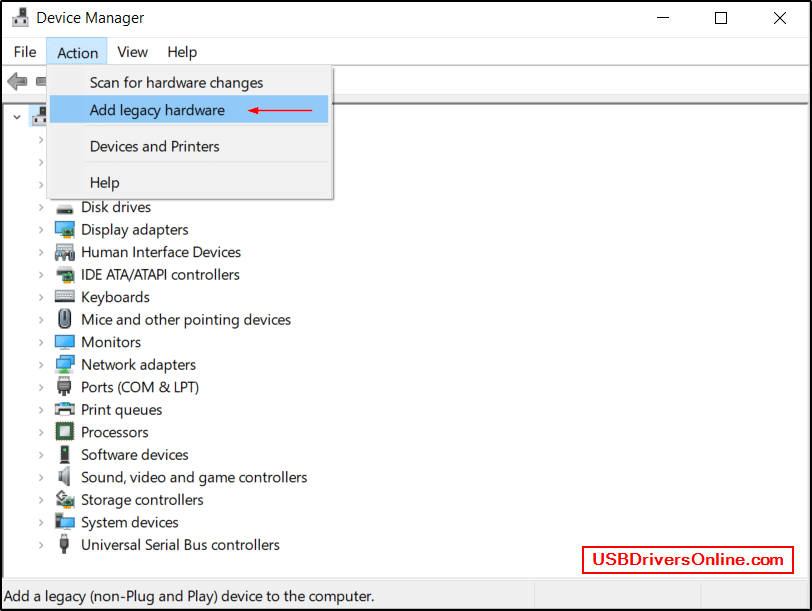Select Scan for hardware changes

(x=176, y=83)
